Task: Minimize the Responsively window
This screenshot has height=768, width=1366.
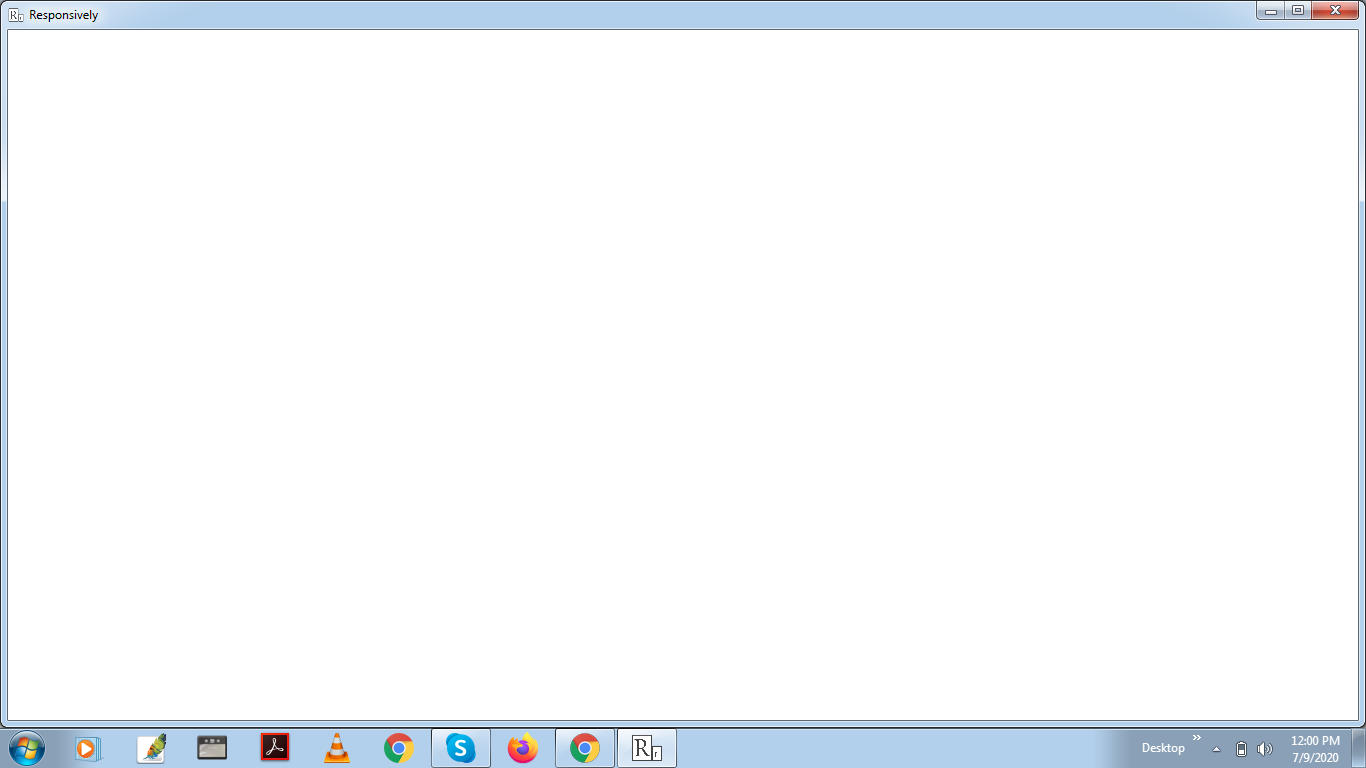Action: tap(1271, 11)
